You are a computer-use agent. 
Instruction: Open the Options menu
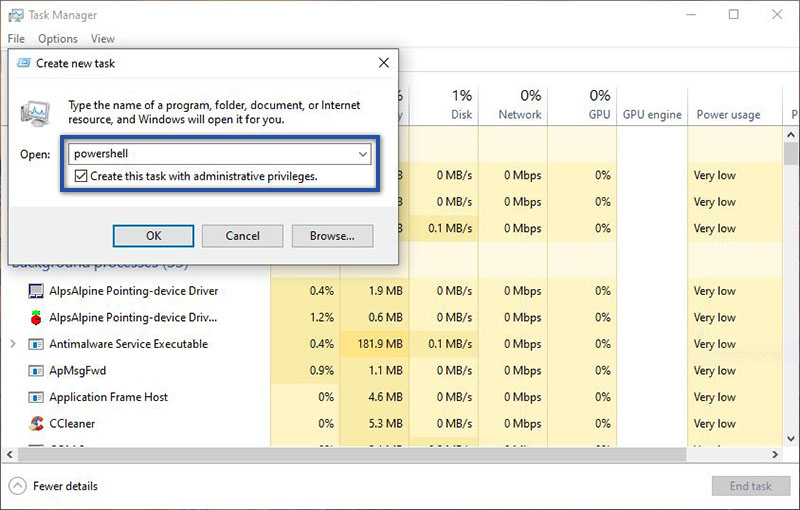(57, 39)
